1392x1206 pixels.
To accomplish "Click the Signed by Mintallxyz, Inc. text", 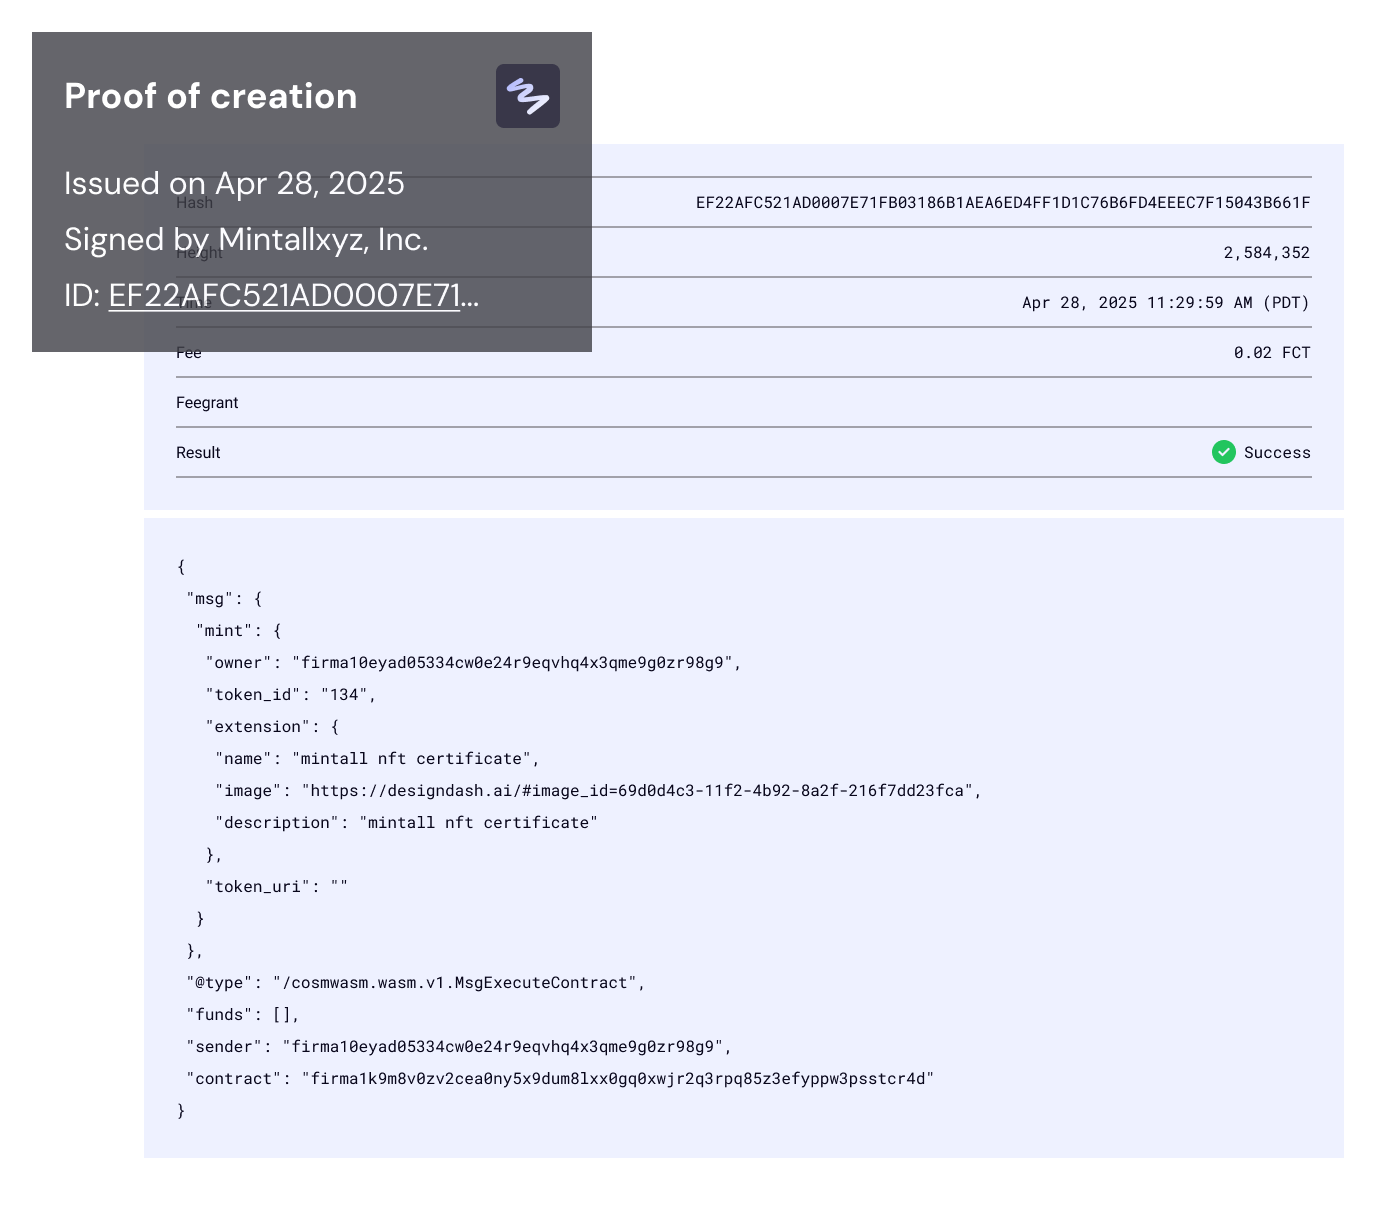I will tap(246, 240).
